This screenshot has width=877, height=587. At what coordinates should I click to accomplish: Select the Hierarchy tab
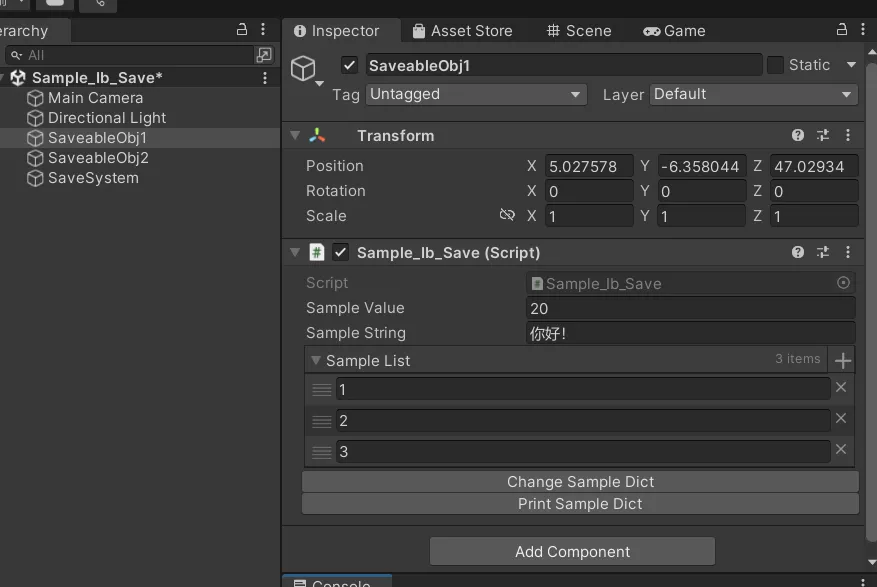tap(34, 31)
